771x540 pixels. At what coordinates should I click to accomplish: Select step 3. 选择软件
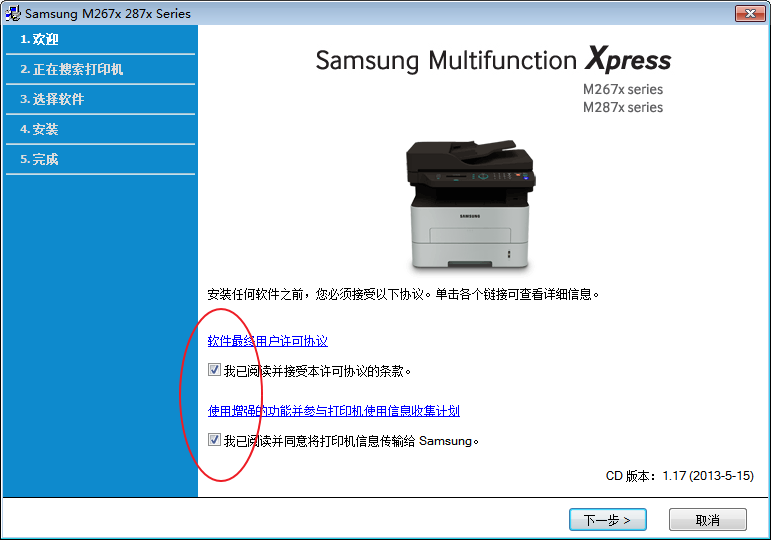click(52, 99)
